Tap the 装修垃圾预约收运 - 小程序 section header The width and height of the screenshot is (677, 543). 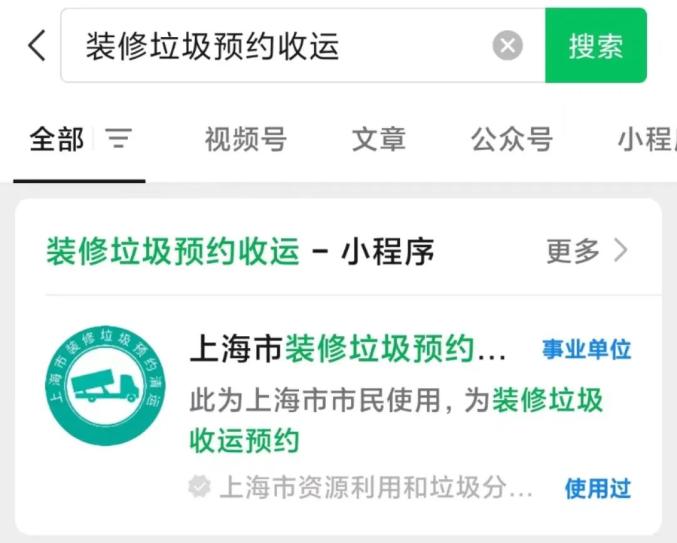pos(240,251)
